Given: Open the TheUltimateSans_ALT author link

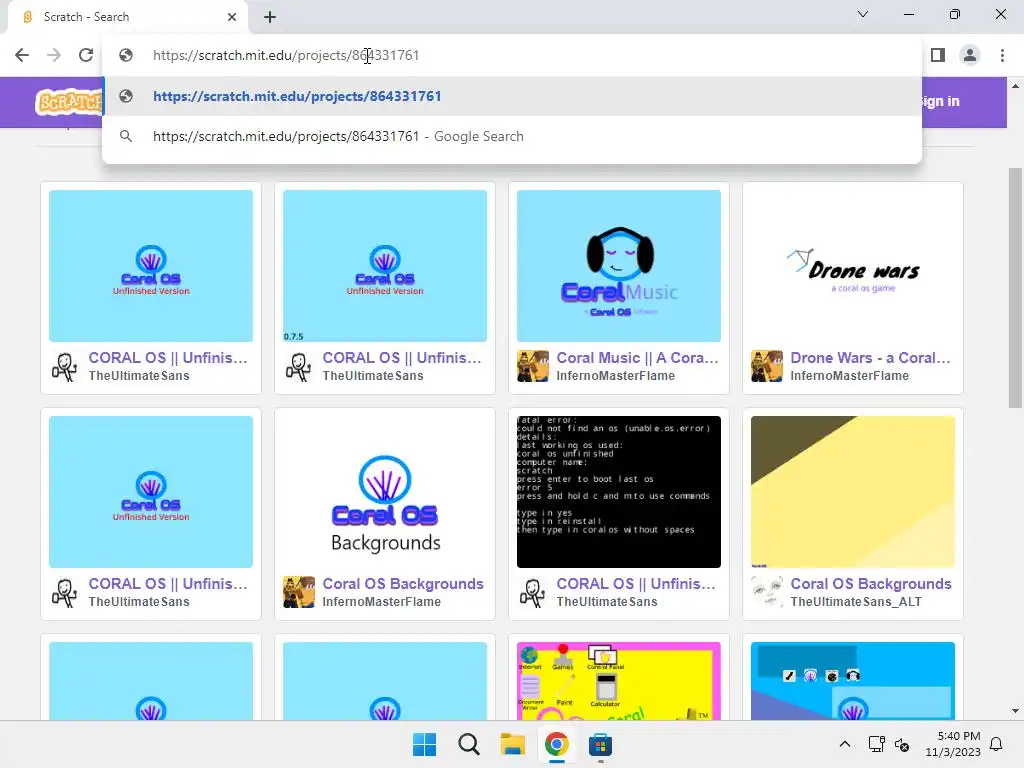Looking at the screenshot, I should [856, 601].
